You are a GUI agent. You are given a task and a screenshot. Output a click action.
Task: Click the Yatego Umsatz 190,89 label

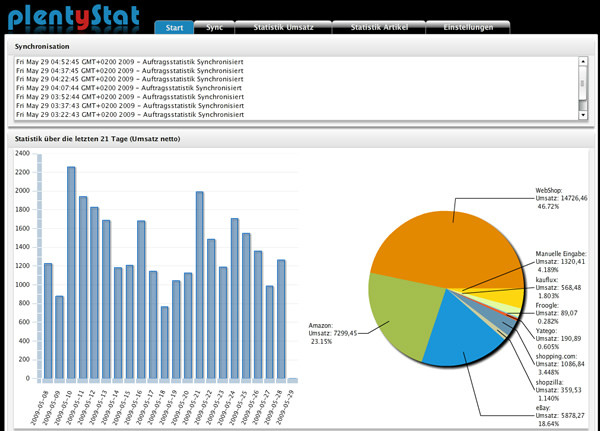point(558,339)
